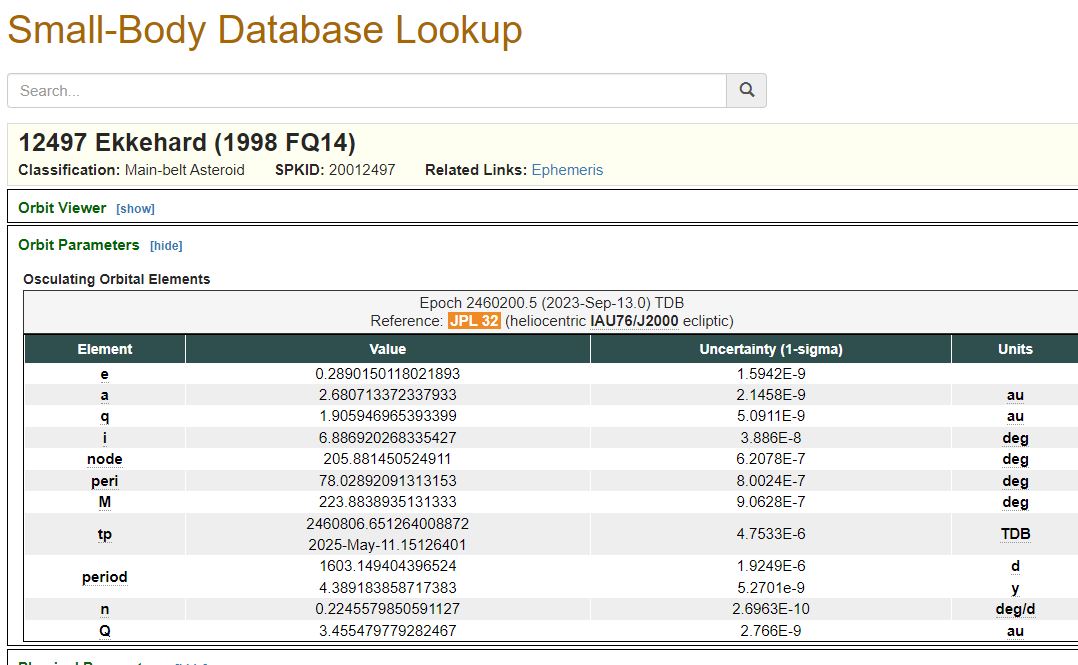Select the 'node' element label
The image size is (1078, 665).
105,459
